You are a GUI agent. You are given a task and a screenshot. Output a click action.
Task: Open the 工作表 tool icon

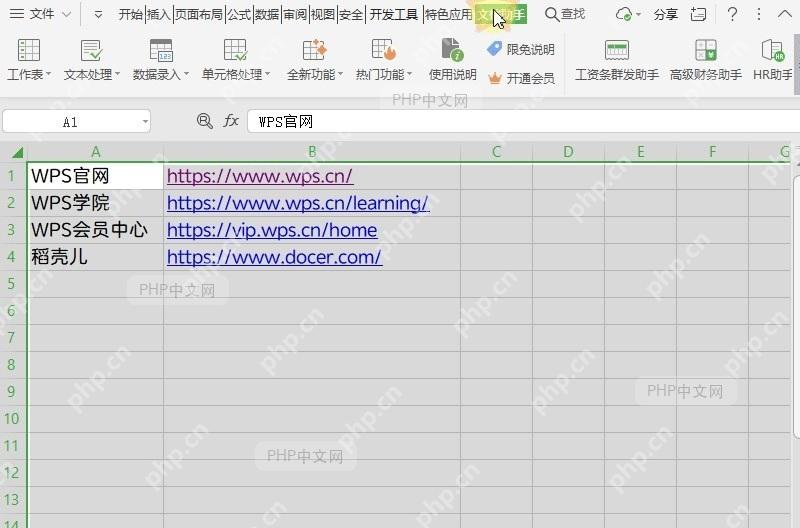tap(29, 51)
